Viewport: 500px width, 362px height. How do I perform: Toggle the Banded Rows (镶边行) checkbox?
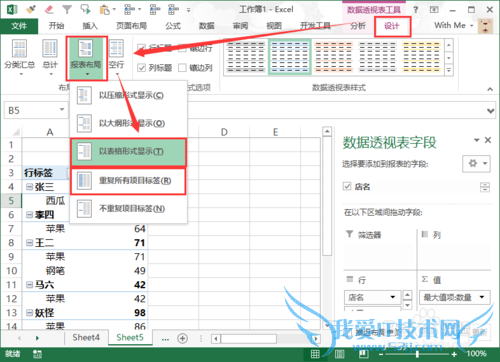pos(182,49)
